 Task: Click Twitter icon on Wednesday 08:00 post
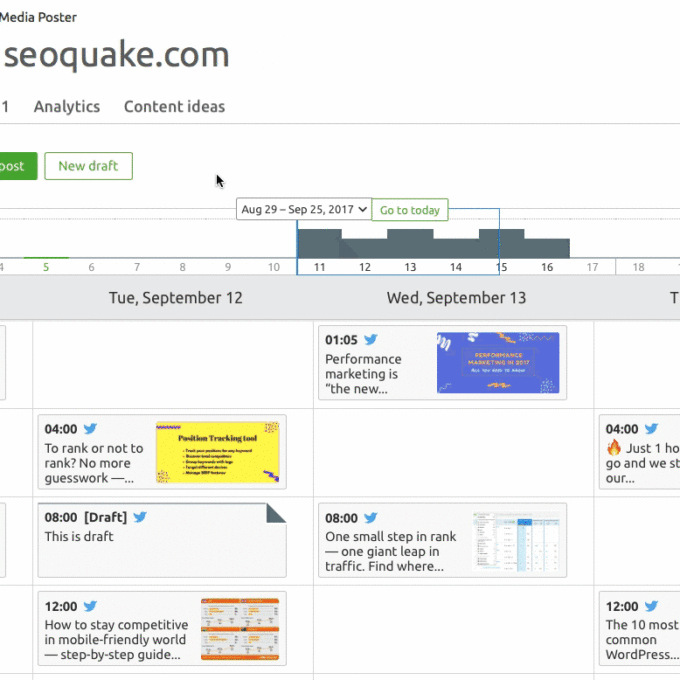pyautogui.click(x=371, y=518)
